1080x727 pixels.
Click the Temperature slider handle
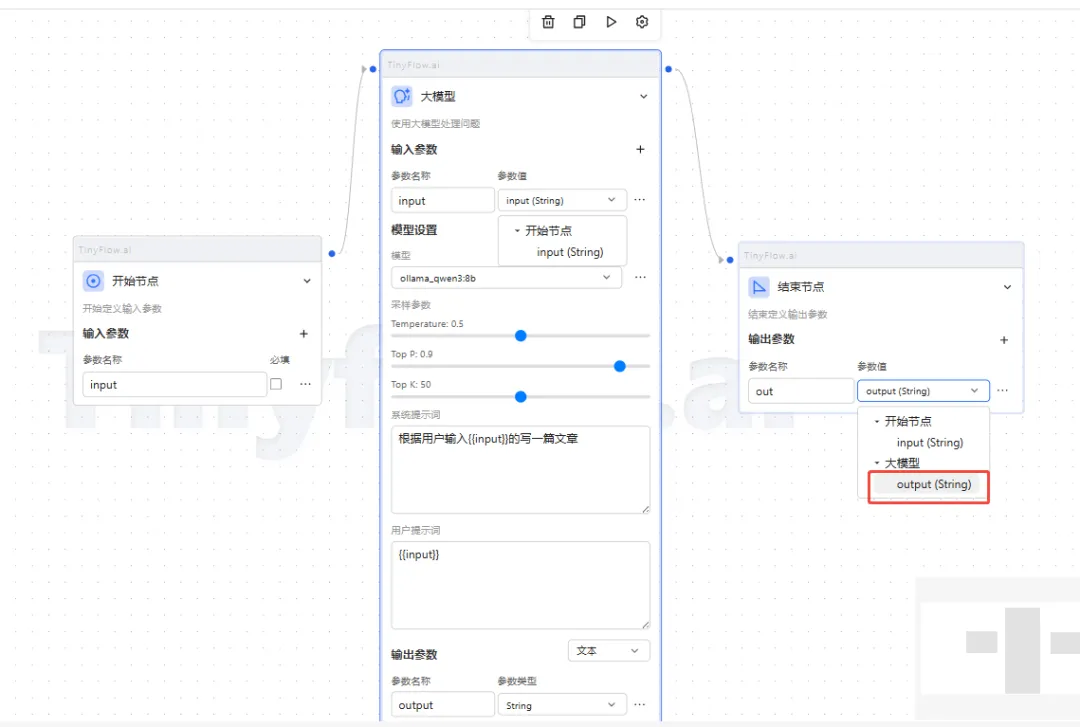[x=520, y=336]
